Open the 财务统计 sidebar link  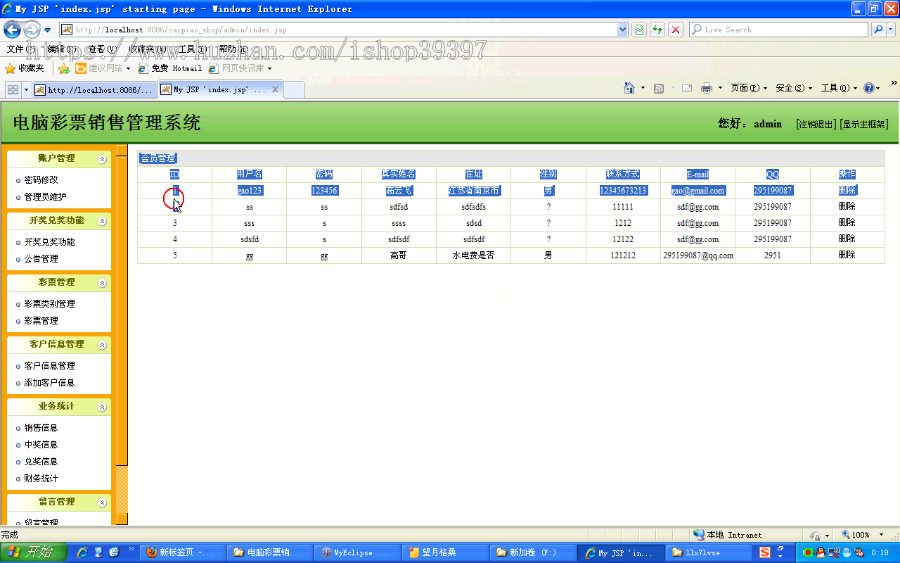point(41,478)
